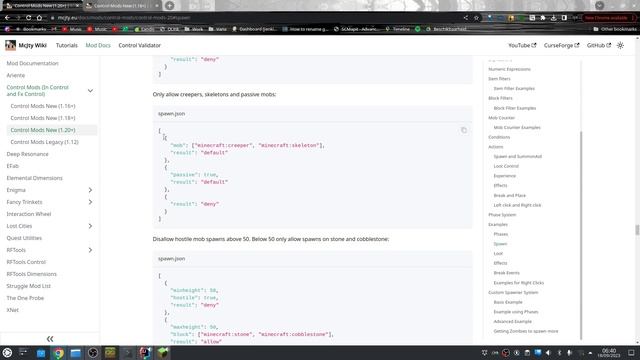
Task: Click the table-of-contents scrollbar
Action: click(x=580, y=235)
